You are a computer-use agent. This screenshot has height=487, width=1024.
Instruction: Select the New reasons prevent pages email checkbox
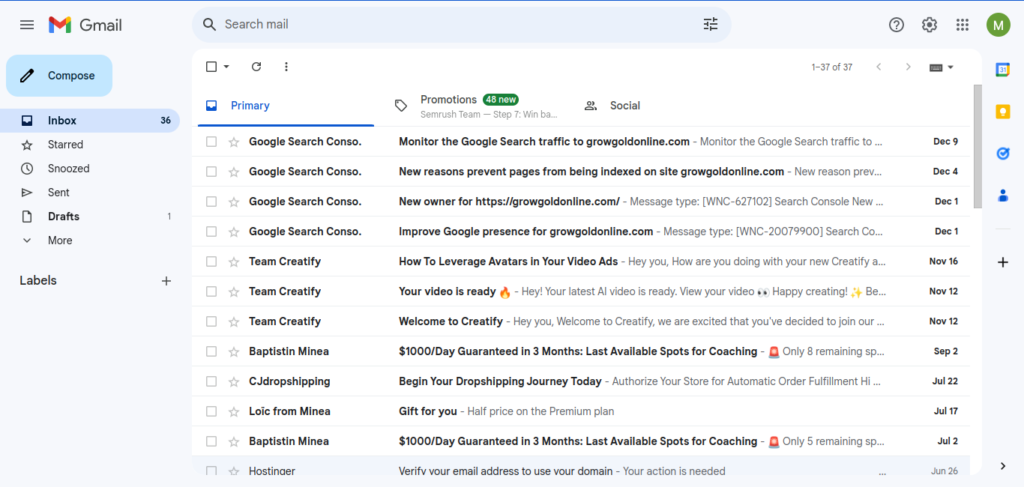211,172
